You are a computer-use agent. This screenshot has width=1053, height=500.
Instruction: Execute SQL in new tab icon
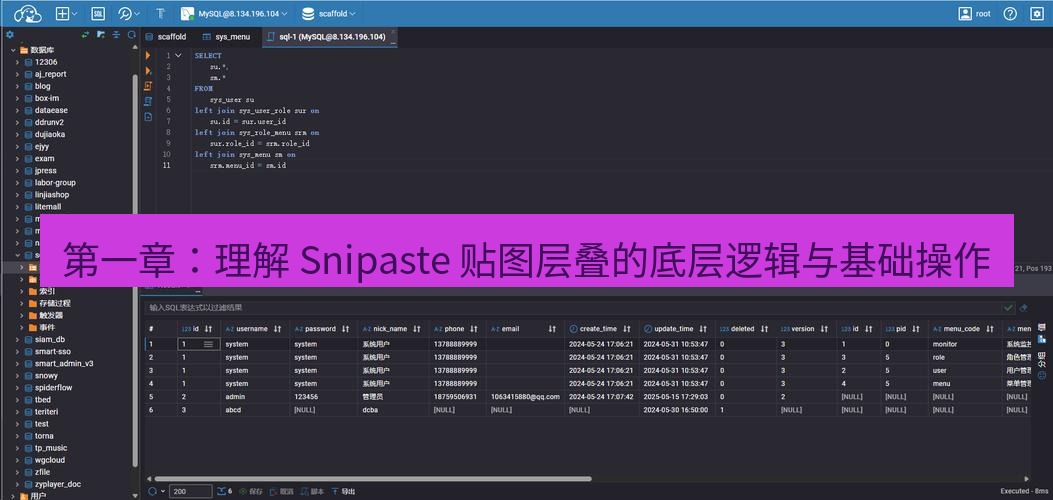148,70
